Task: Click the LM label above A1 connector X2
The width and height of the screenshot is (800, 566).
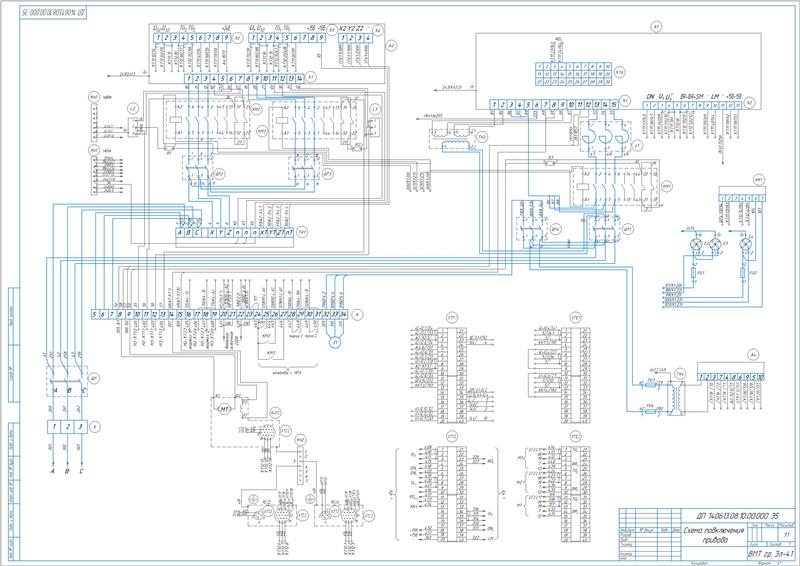Action: click(x=714, y=95)
